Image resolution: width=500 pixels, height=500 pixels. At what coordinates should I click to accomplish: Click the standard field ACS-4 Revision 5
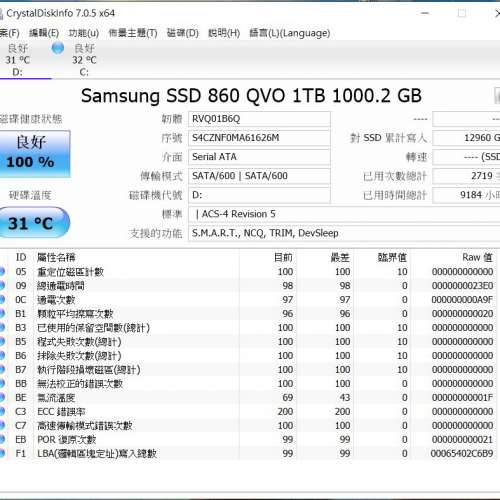click(344, 214)
